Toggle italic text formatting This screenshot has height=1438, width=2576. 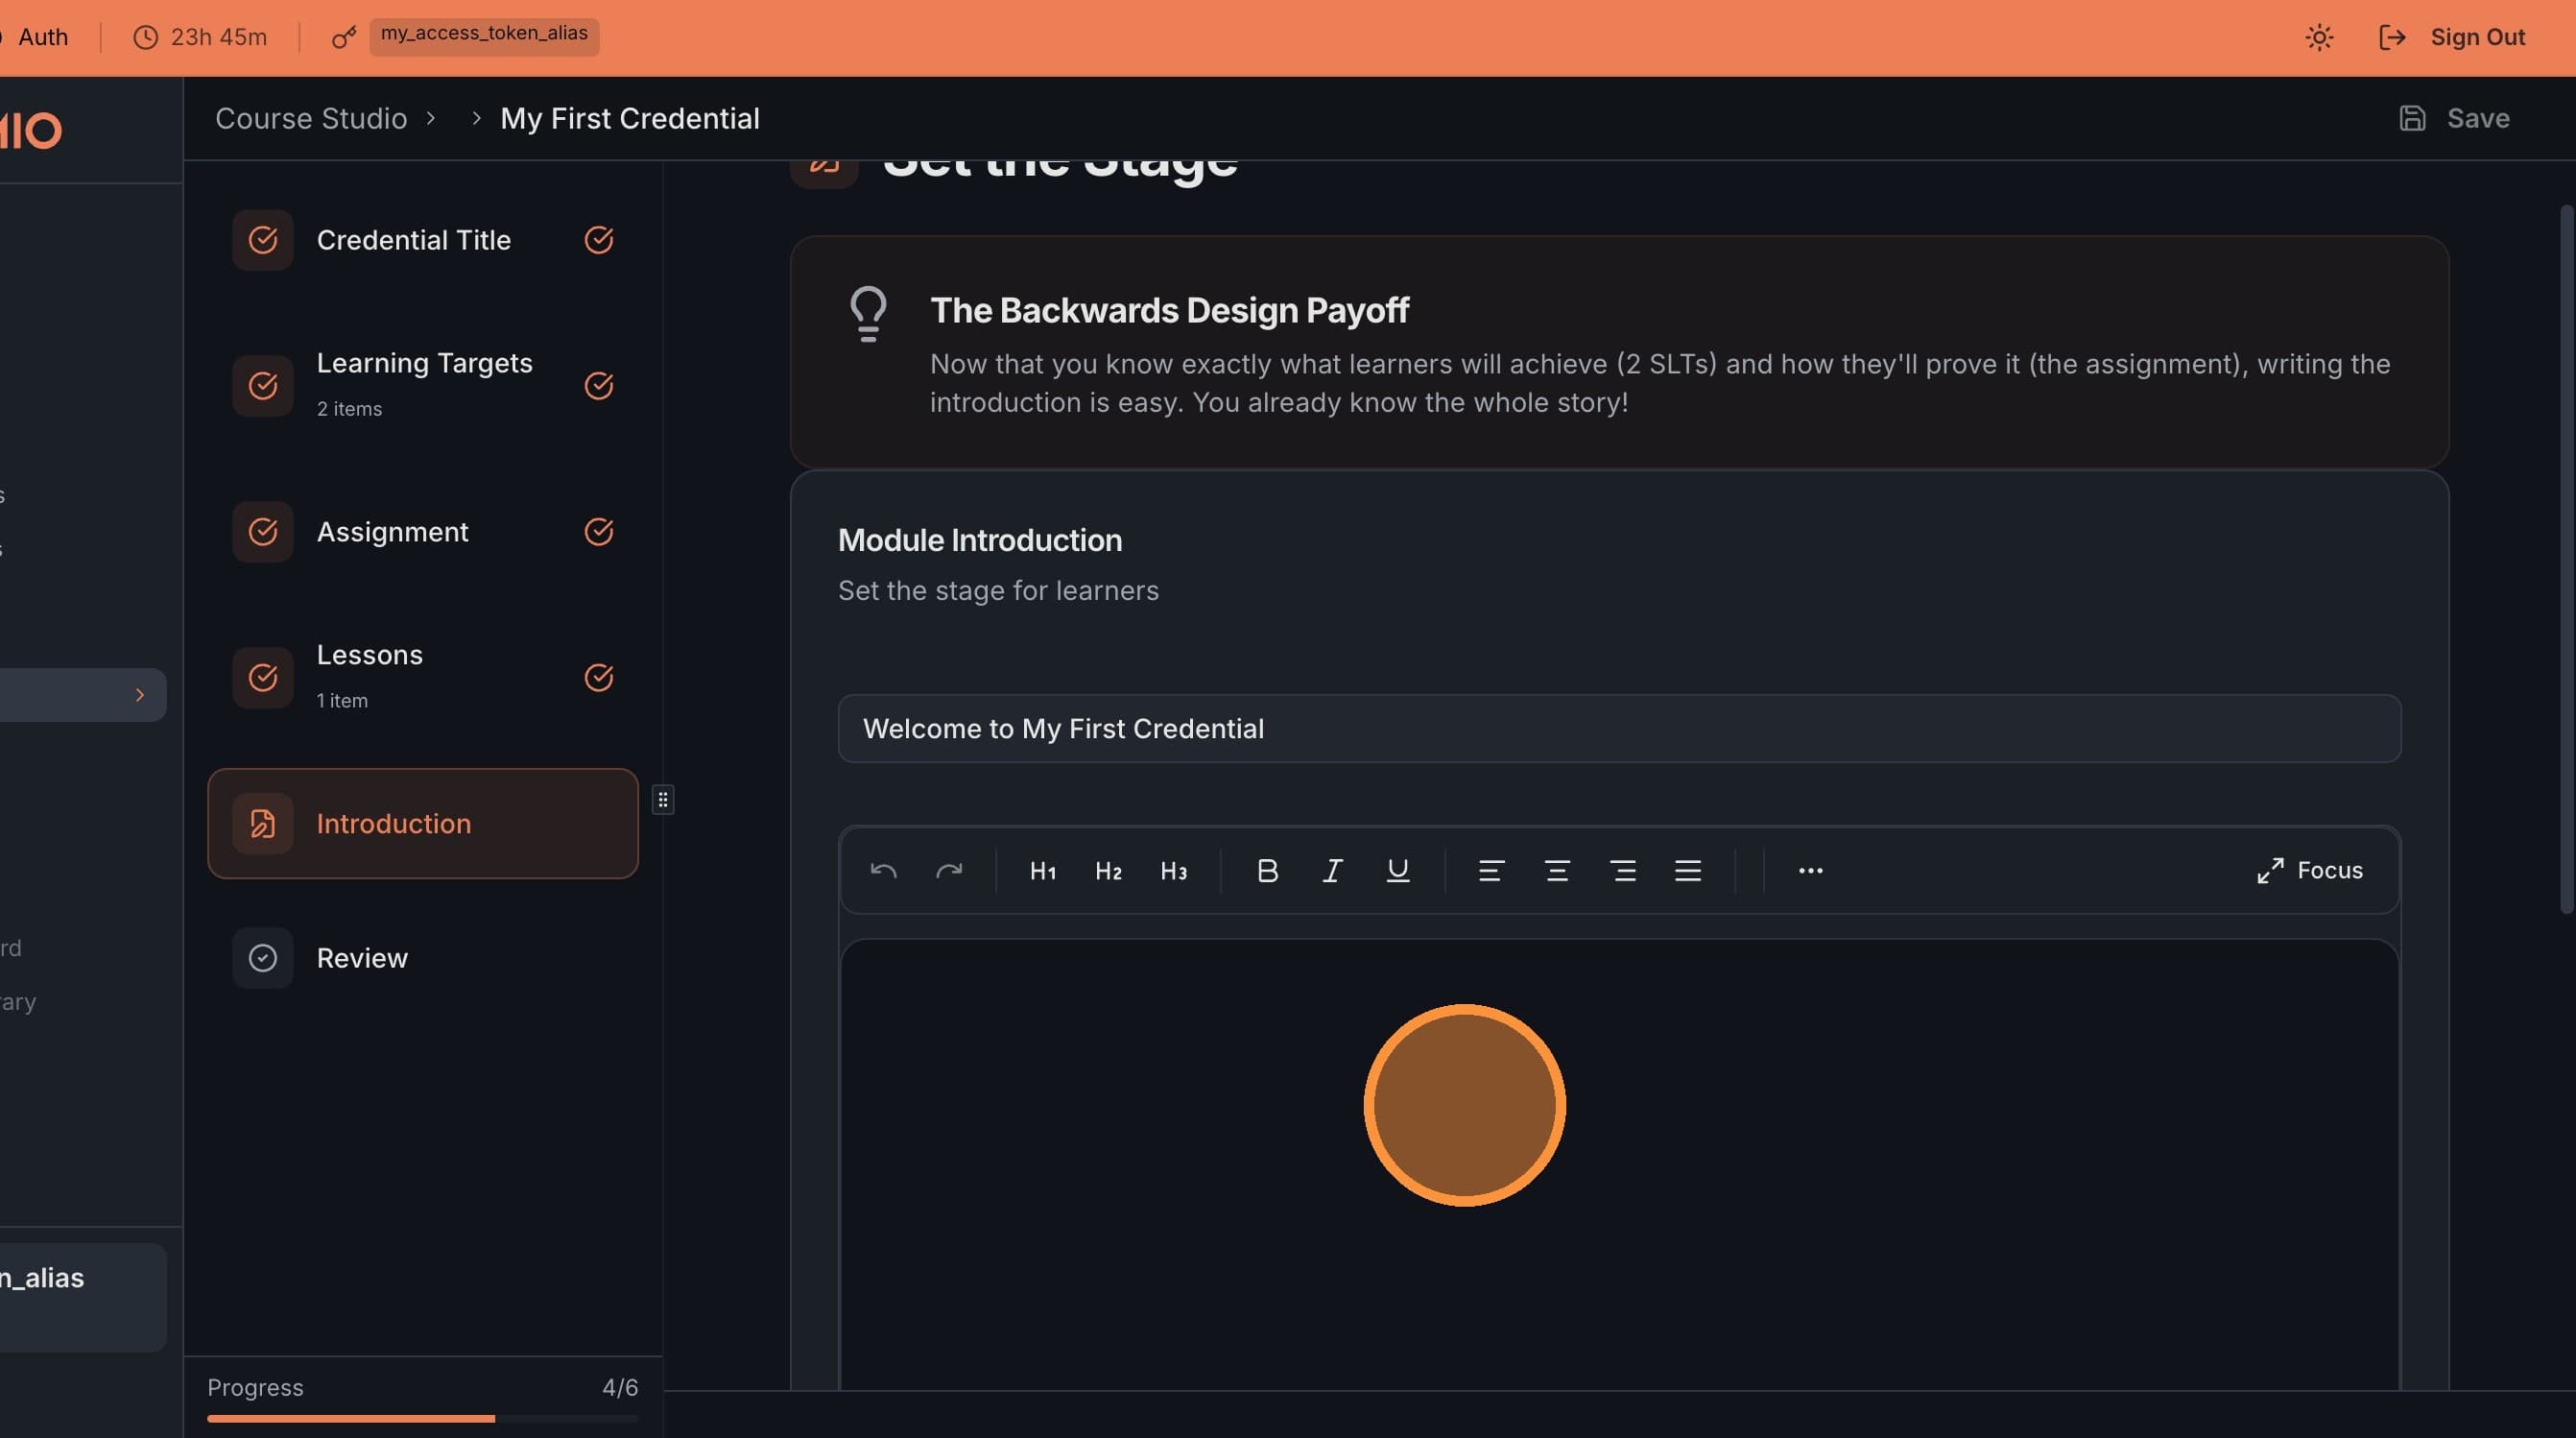click(x=1332, y=871)
